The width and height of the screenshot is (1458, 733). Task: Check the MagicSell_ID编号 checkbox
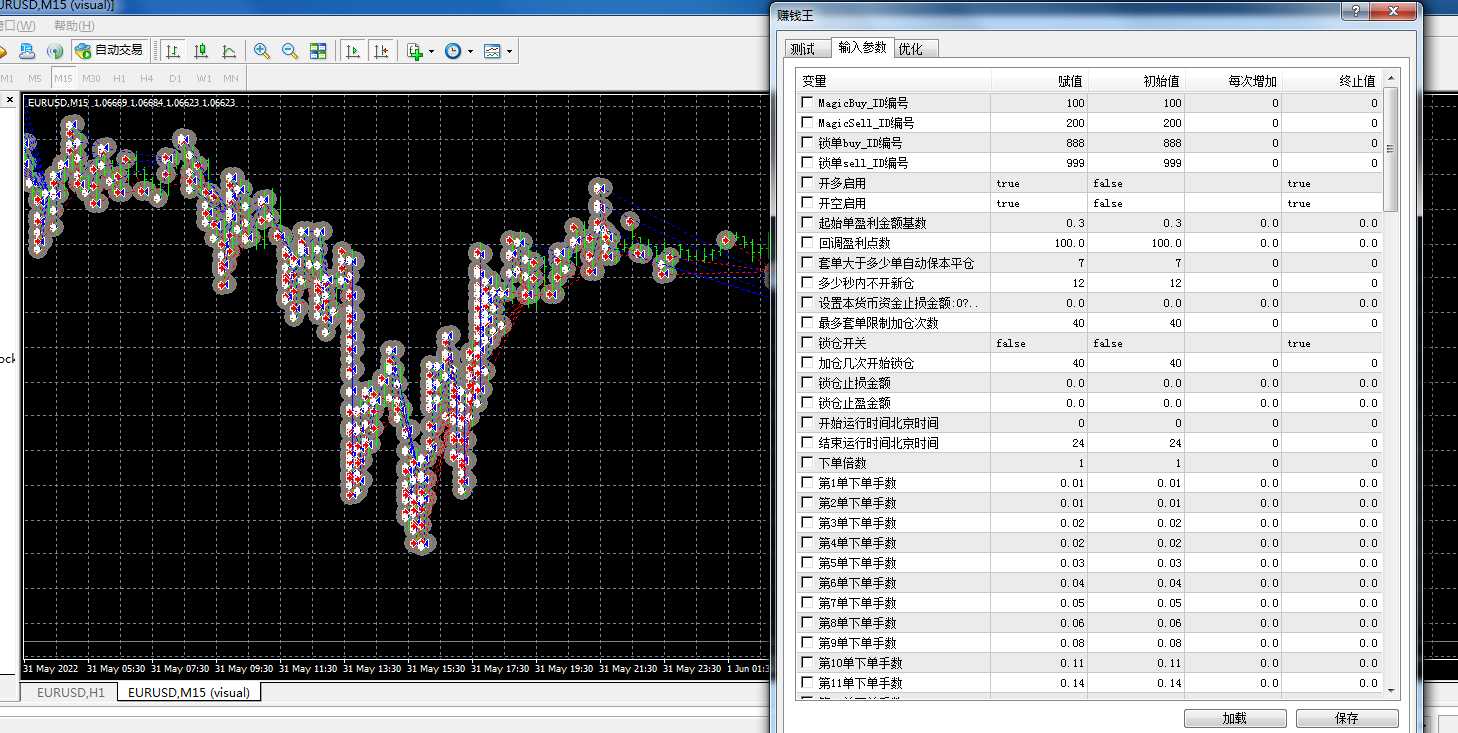(x=807, y=123)
